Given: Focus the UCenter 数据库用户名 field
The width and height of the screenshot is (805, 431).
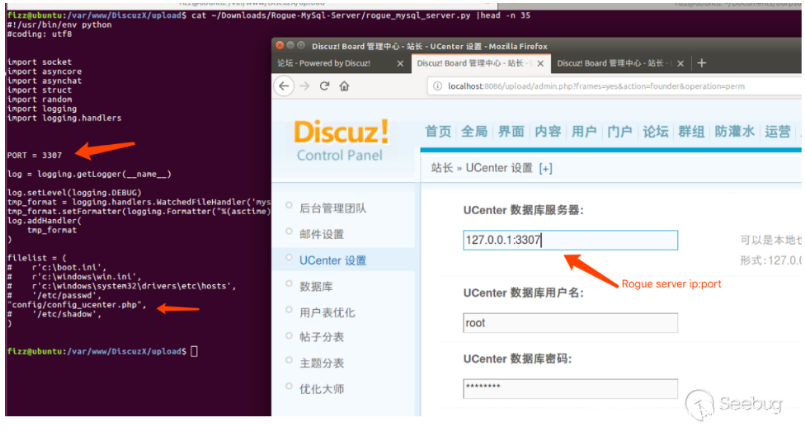Looking at the screenshot, I should click(570, 323).
